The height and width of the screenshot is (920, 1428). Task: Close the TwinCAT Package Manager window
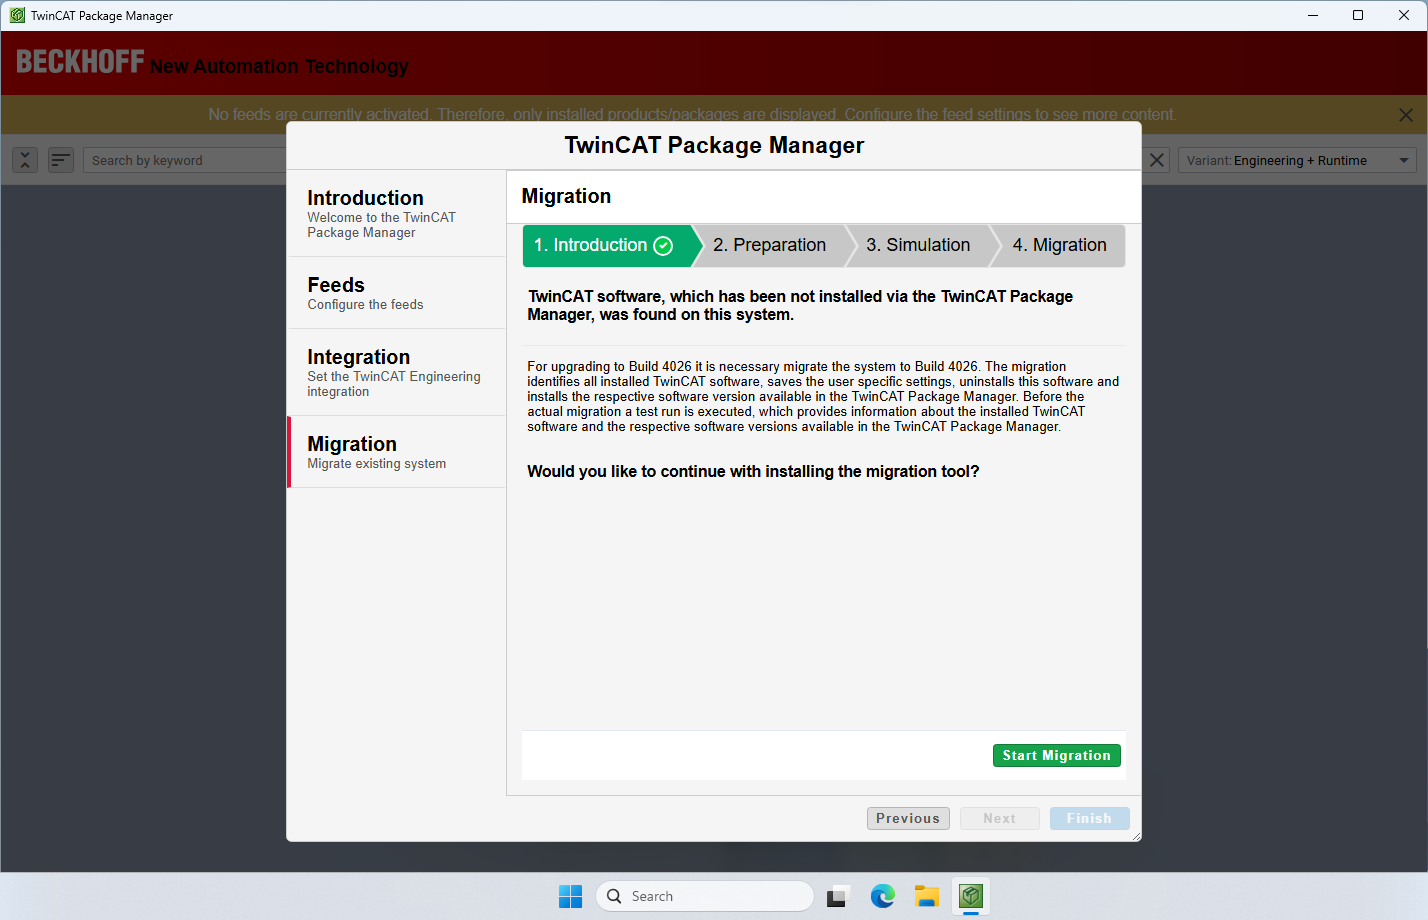click(1404, 15)
